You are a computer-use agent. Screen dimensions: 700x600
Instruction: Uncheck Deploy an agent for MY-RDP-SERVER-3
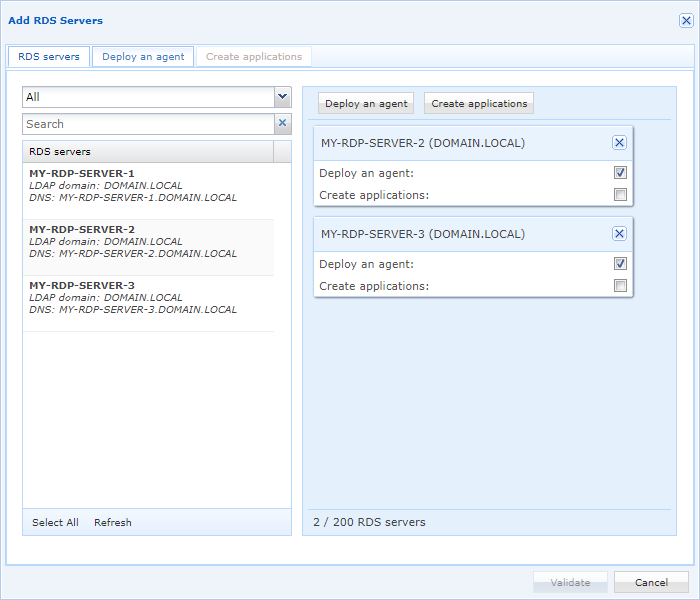620,264
